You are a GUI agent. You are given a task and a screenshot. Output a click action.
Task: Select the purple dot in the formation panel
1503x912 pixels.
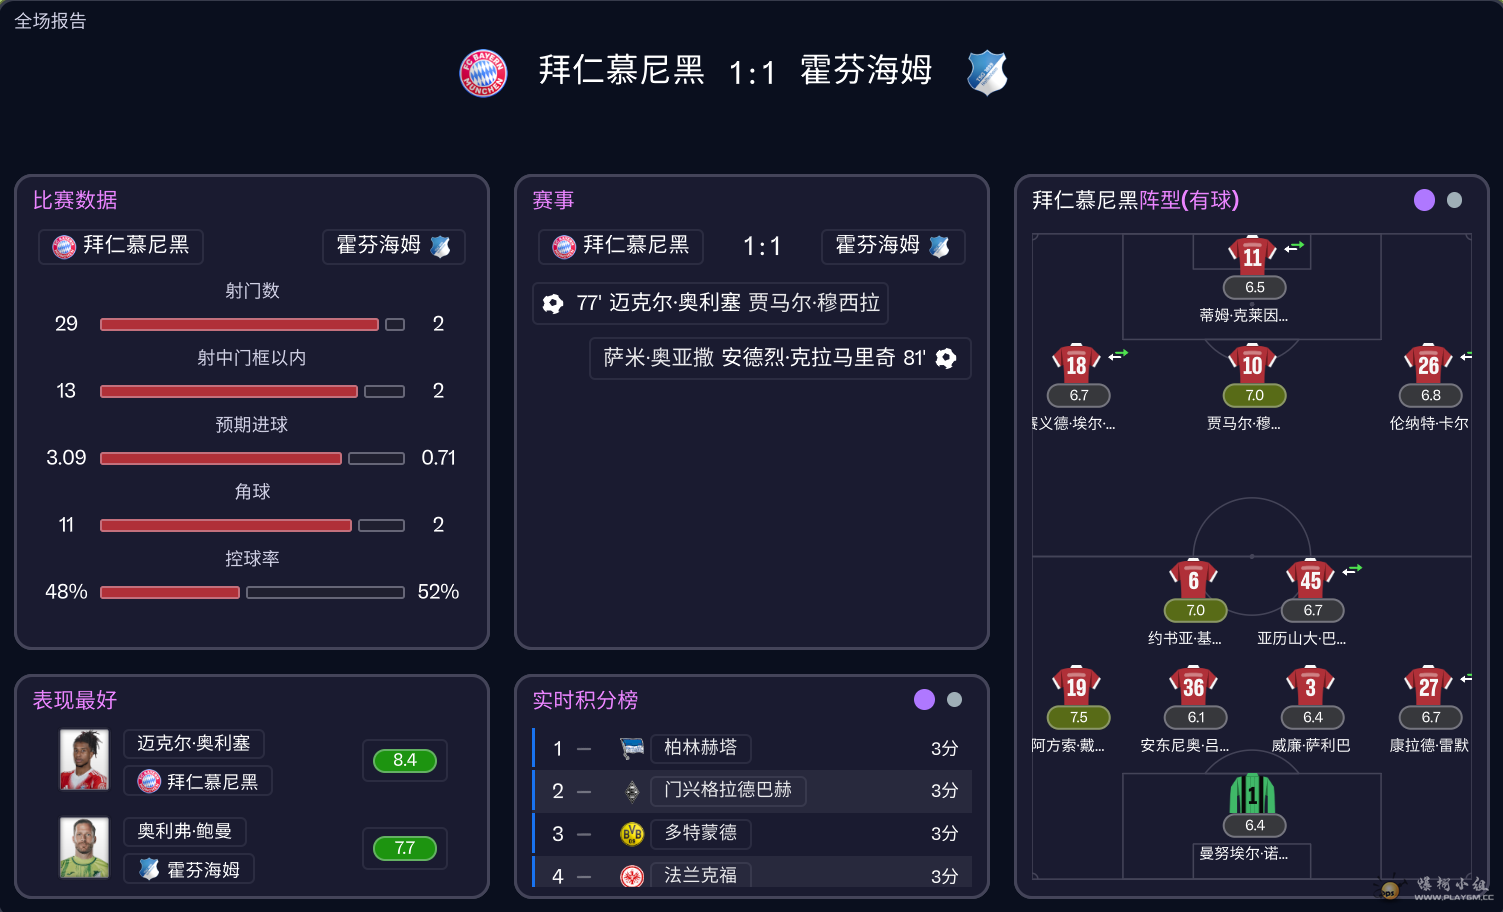click(1425, 200)
